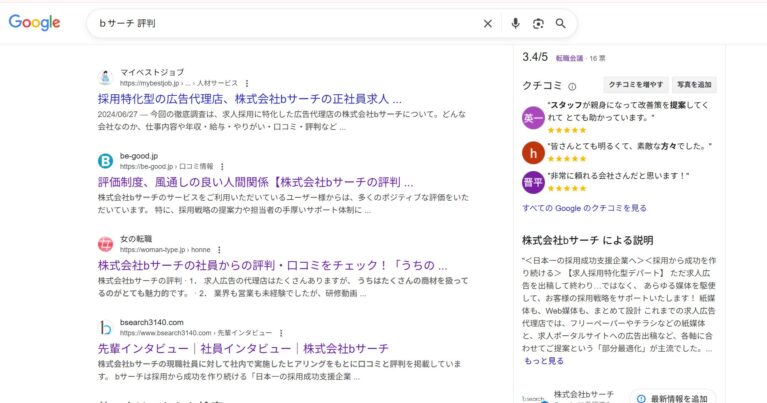Click 株式会社bサーチ による説明 heading

pyautogui.click(x=587, y=240)
